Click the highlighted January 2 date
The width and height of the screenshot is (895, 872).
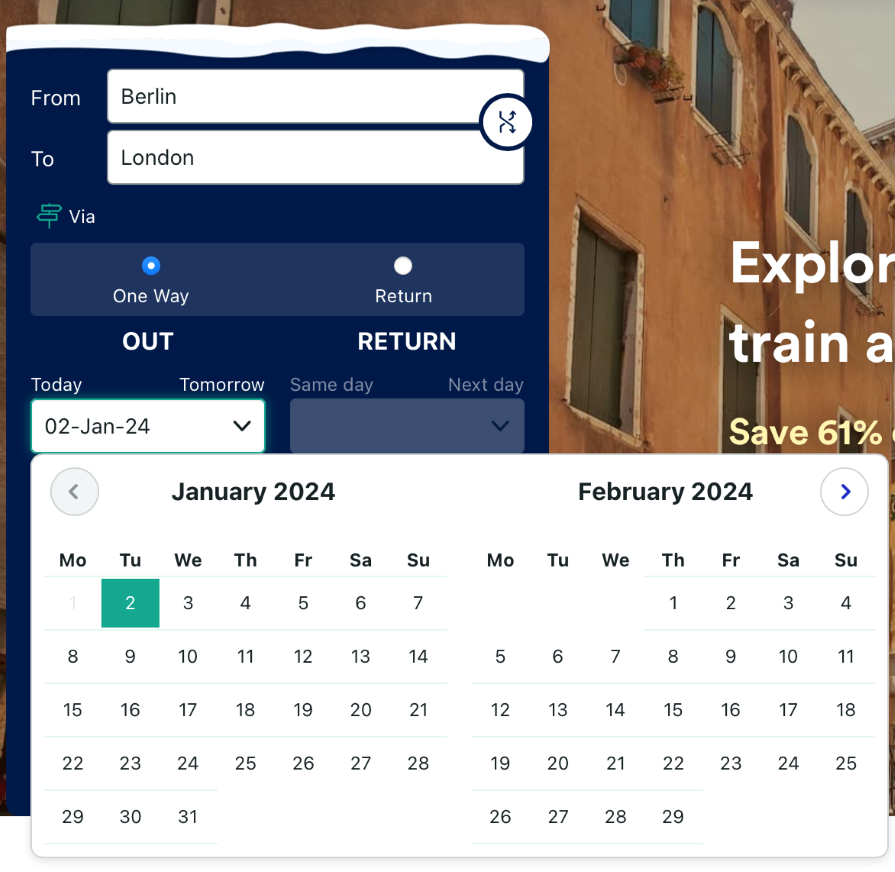(130, 603)
